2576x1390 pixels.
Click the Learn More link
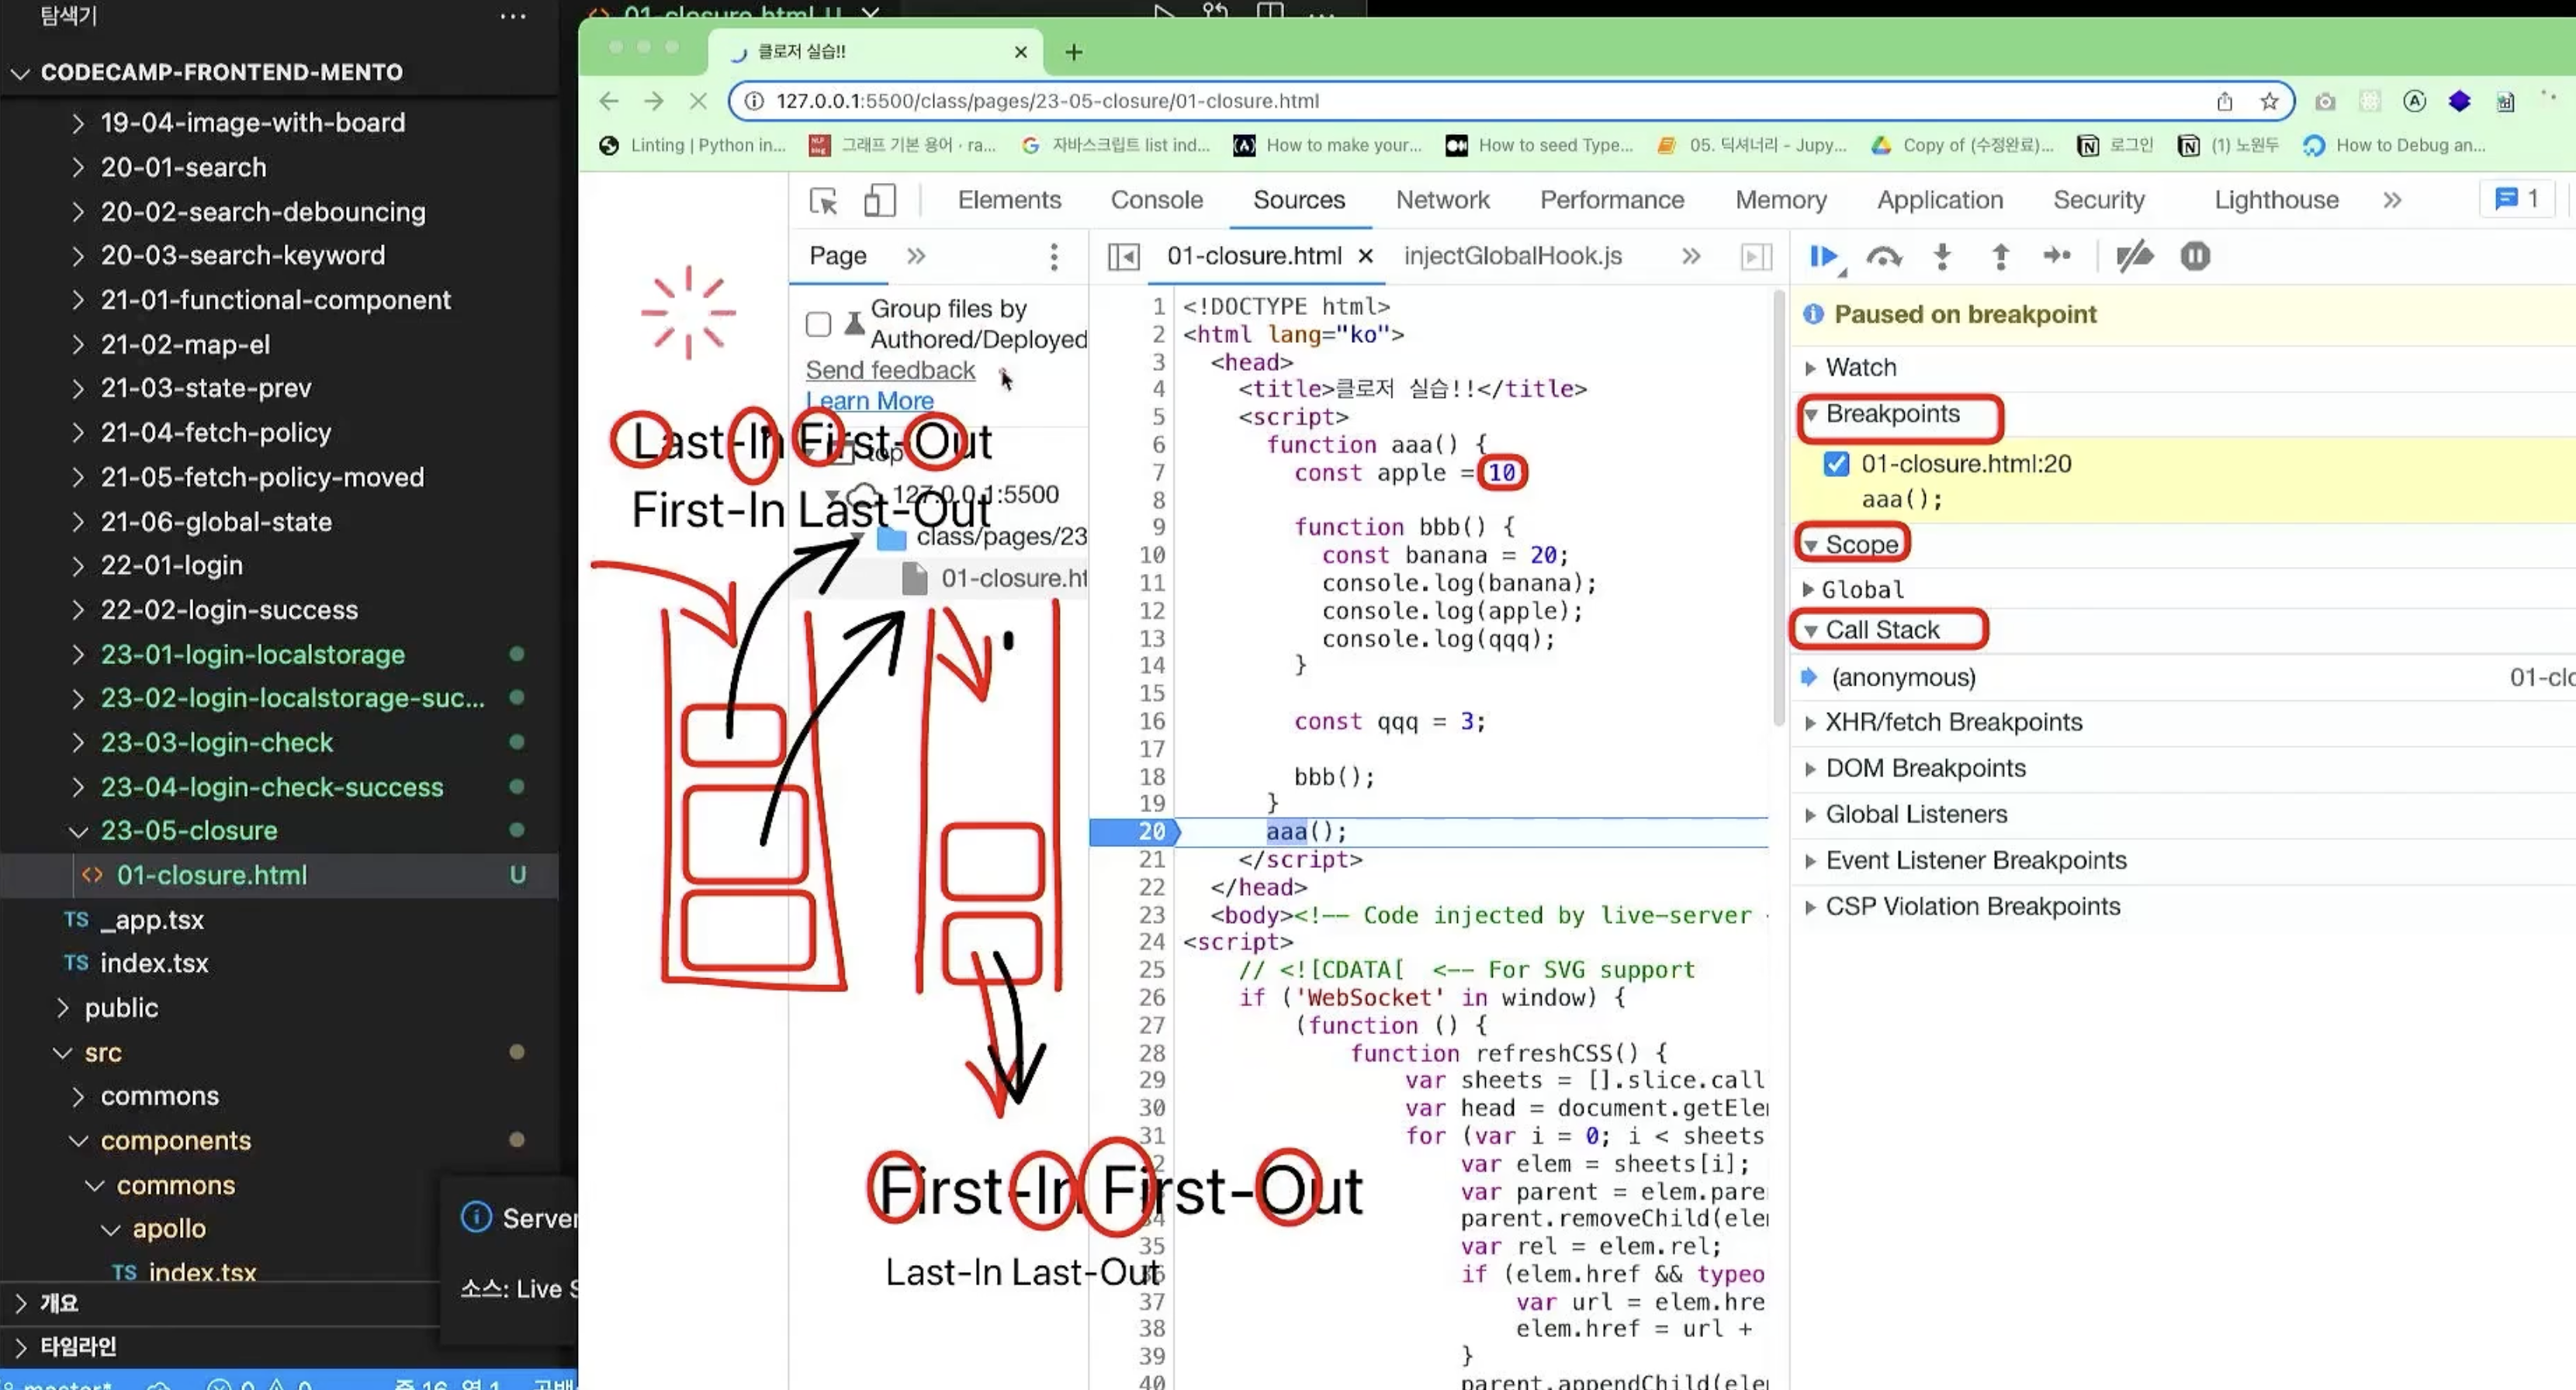(869, 401)
